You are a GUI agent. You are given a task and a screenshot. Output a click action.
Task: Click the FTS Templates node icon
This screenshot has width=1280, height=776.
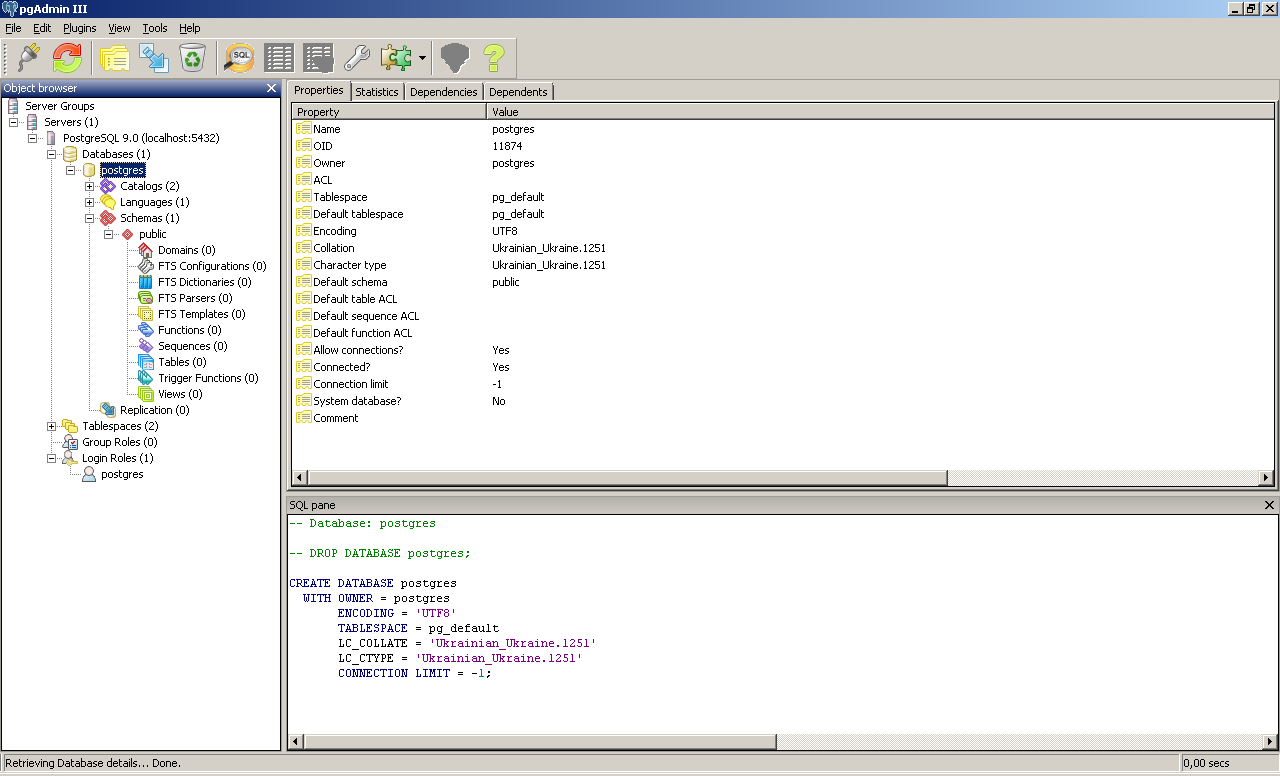coord(146,314)
